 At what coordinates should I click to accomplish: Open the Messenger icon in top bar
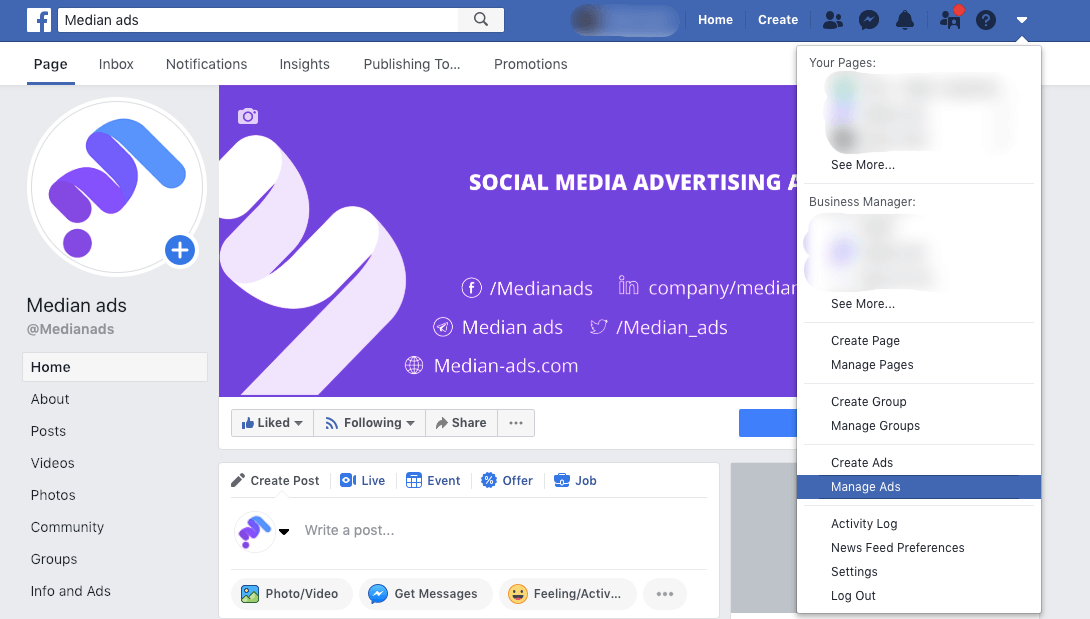(869, 20)
